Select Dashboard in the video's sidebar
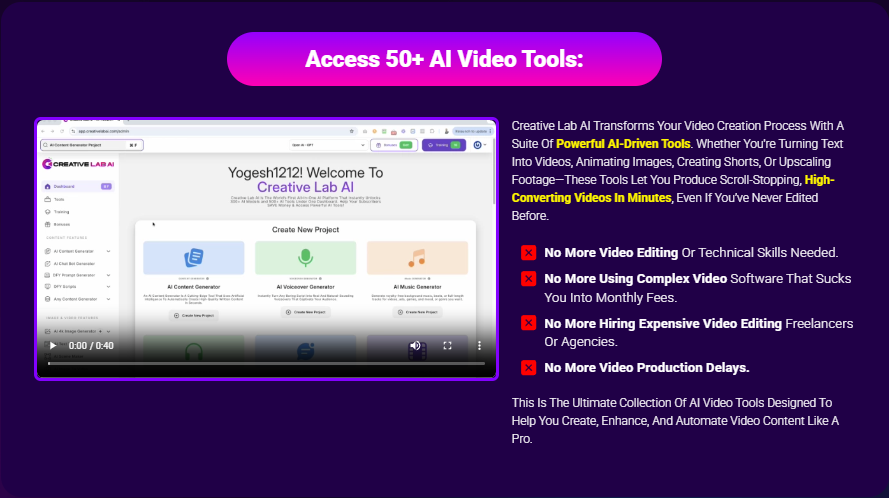This screenshot has height=498, width=889. pyautogui.click(x=78, y=186)
